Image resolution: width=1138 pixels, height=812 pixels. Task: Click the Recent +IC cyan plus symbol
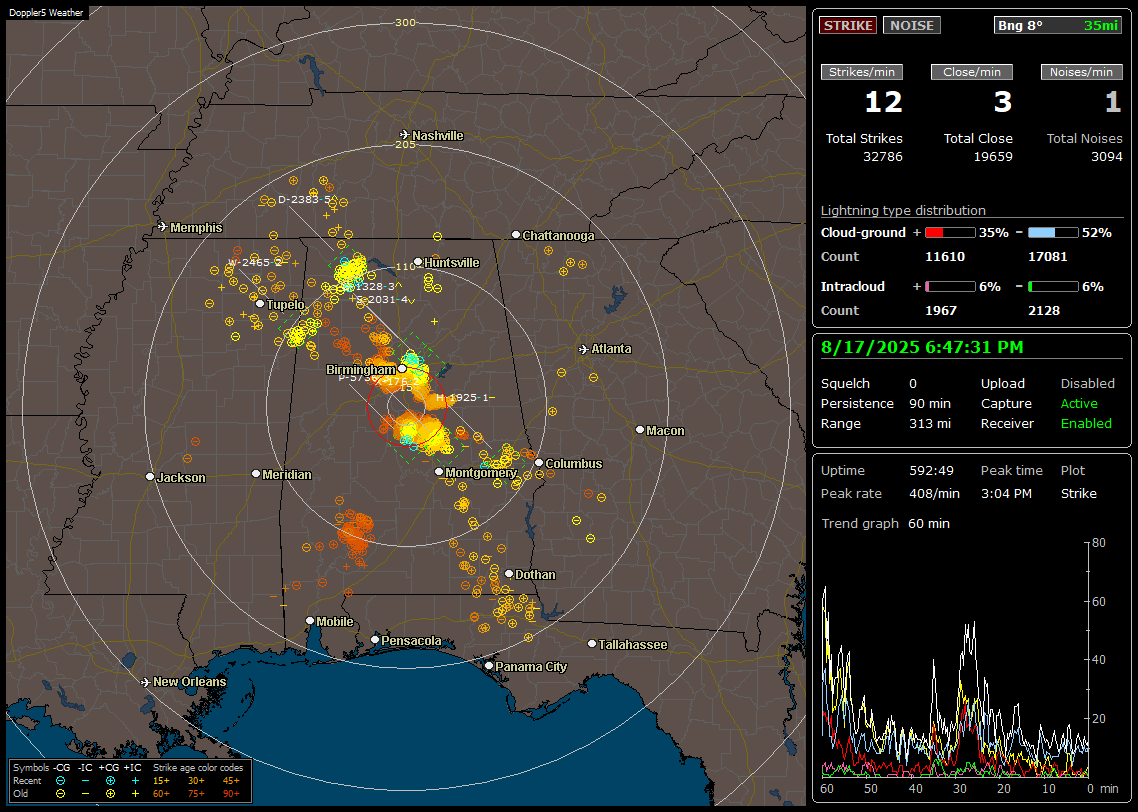135,781
